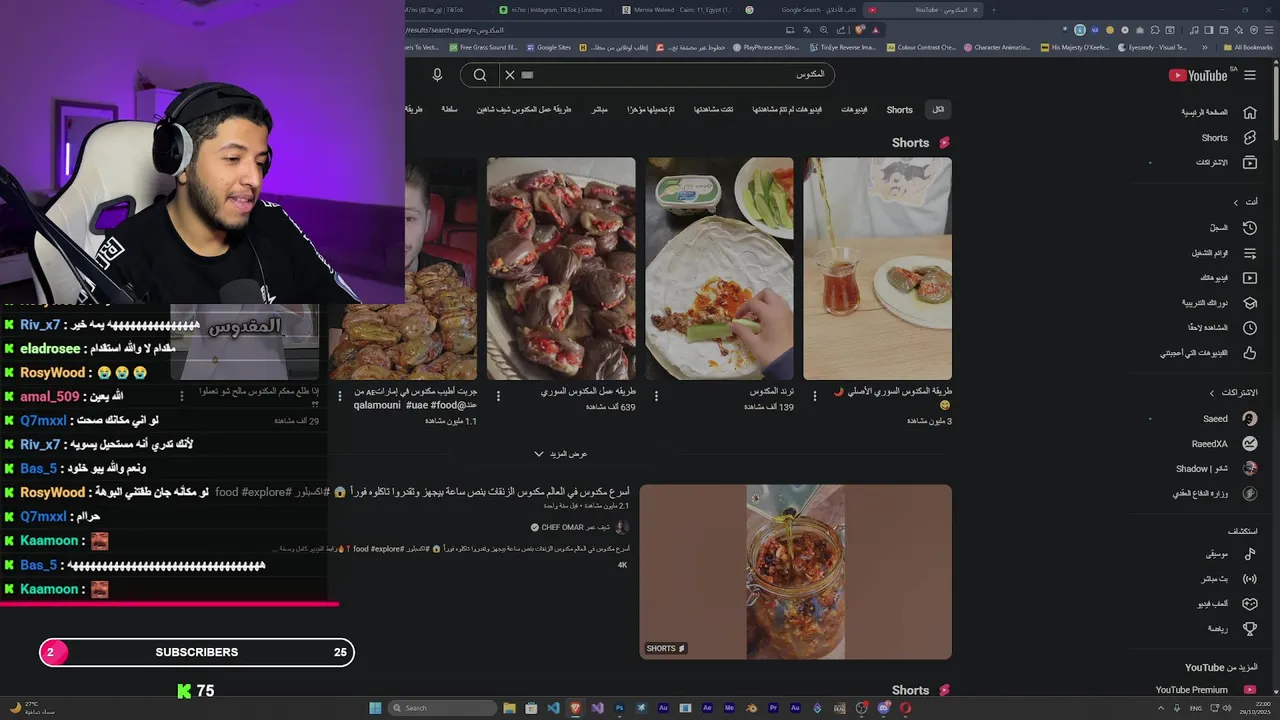Click the Brave shields icon
The image size is (1280, 720).
click(860, 30)
